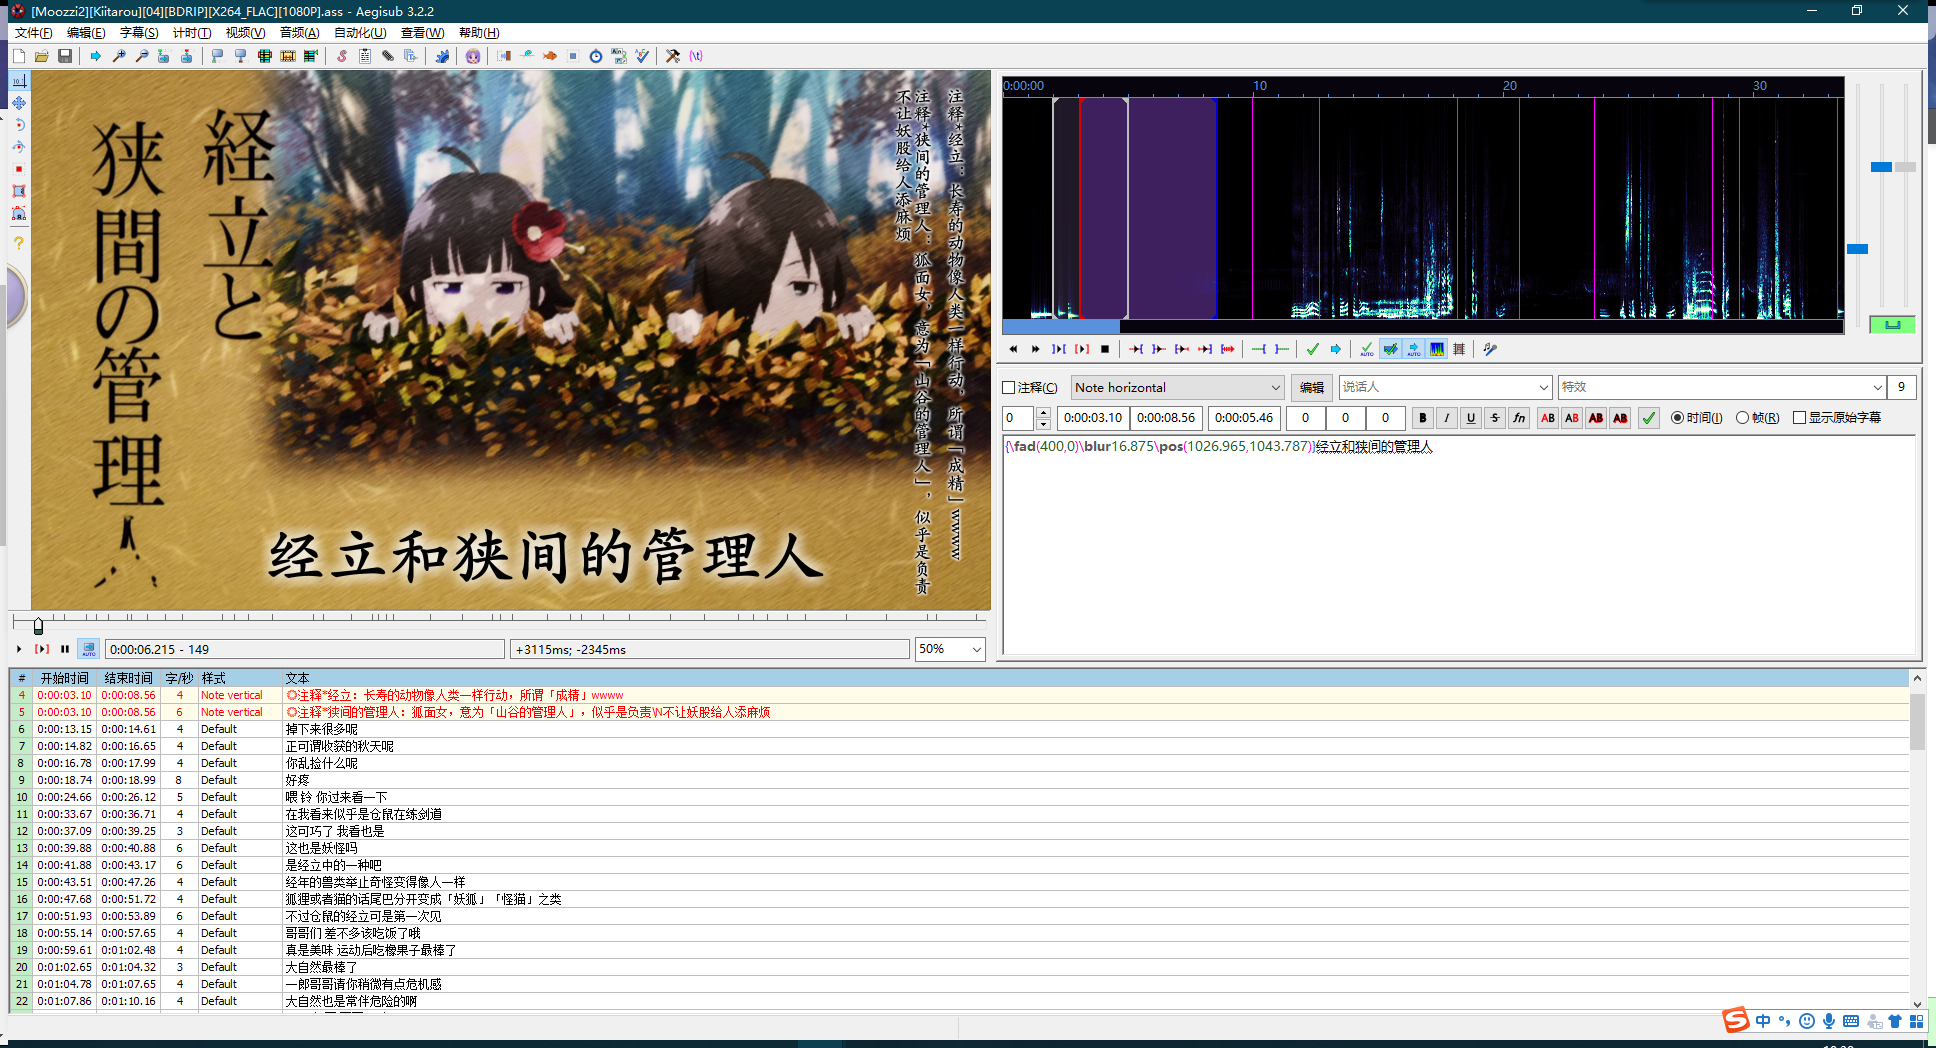The height and width of the screenshot is (1048, 1936).
Task: Click the yellow question mark help icon
Action: pyautogui.click(x=19, y=243)
